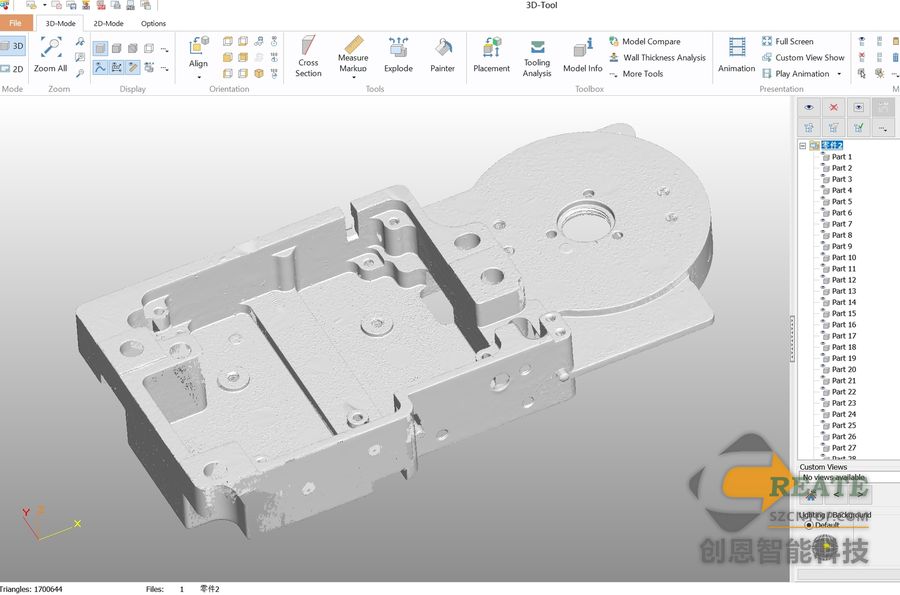The width and height of the screenshot is (900, 595).
Task: Start Custom View Show
Action: [x=803, y=57]
